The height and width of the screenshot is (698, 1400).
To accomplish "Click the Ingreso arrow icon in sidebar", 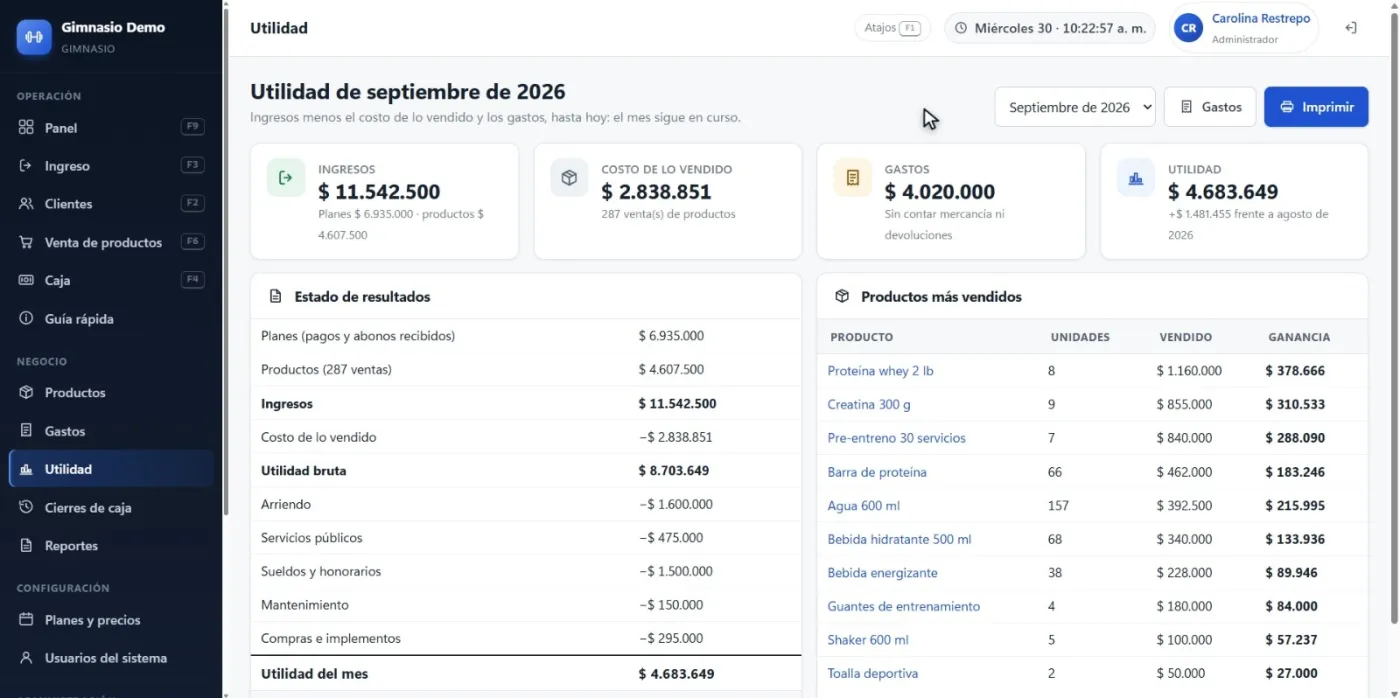I will (26, 166).
